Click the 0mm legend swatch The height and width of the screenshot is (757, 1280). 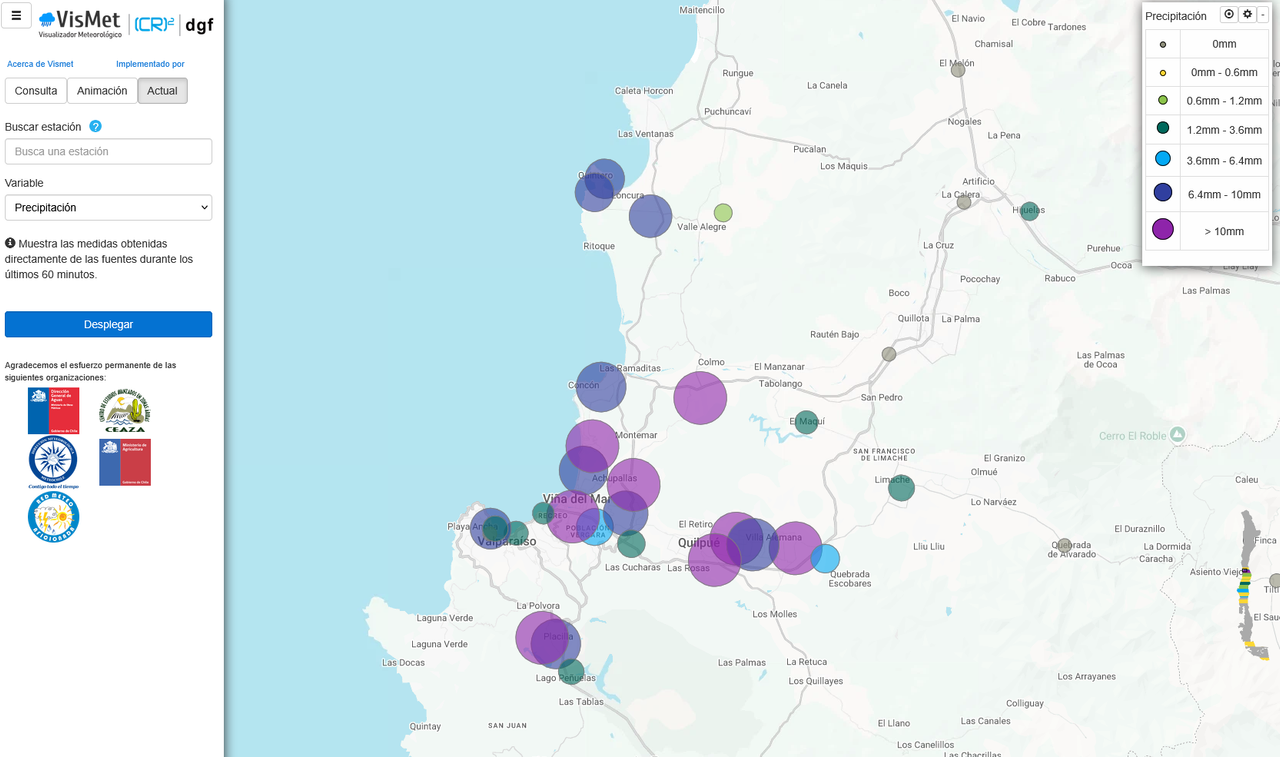click(1163, 44)
